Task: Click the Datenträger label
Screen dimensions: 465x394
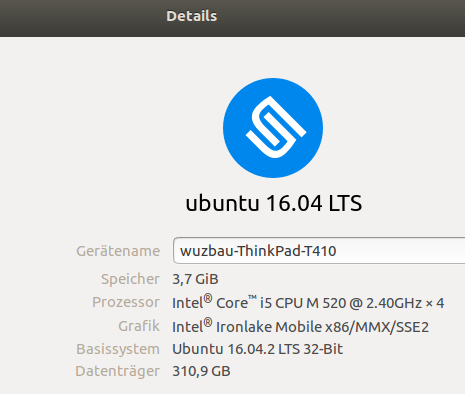Action: 118,371
